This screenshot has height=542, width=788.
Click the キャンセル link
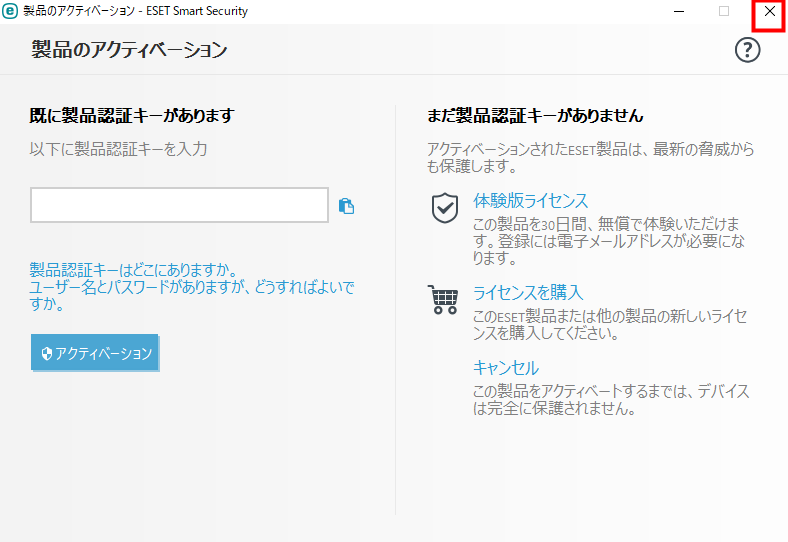click(506, 368)
